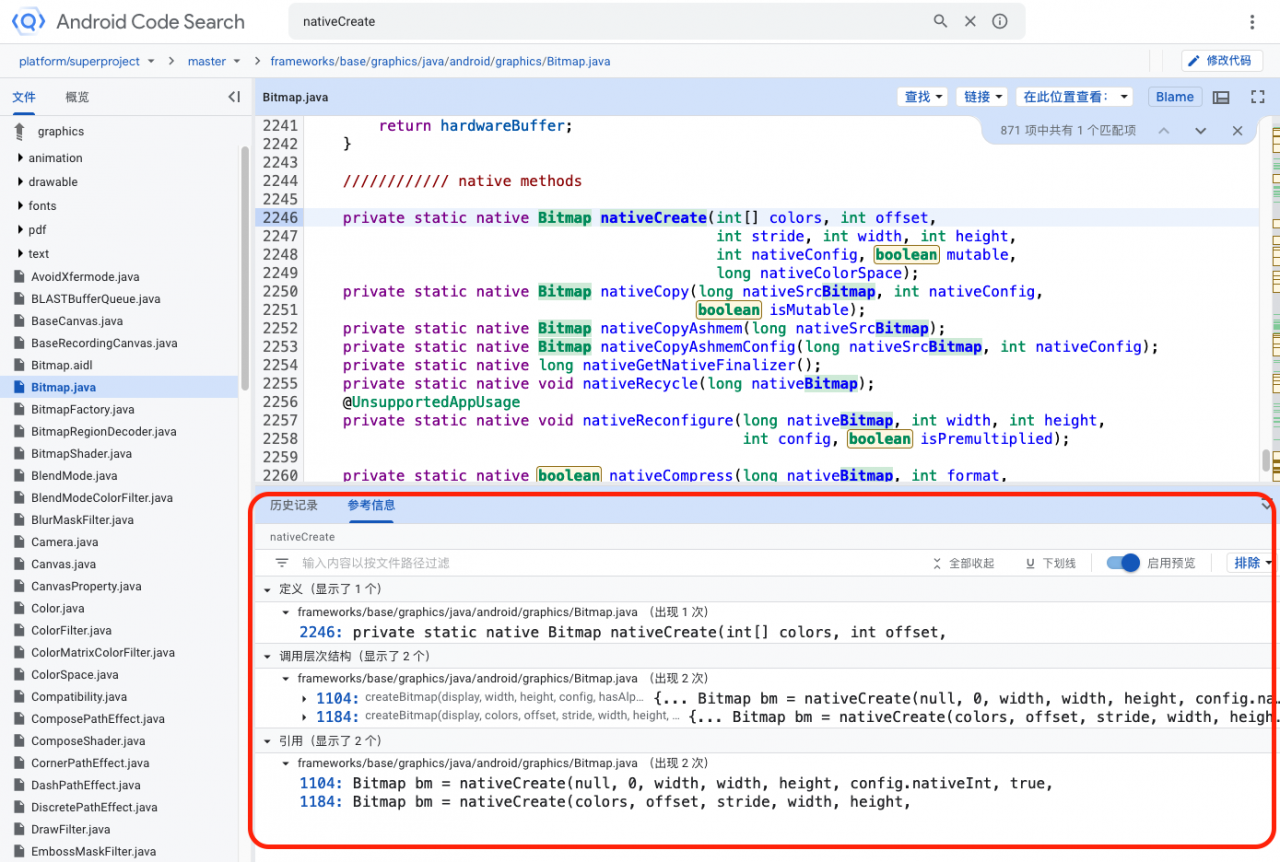Open the 排除 exclude dropdown
This screenshot has width=1280, height=862.
coord(1252,563)
